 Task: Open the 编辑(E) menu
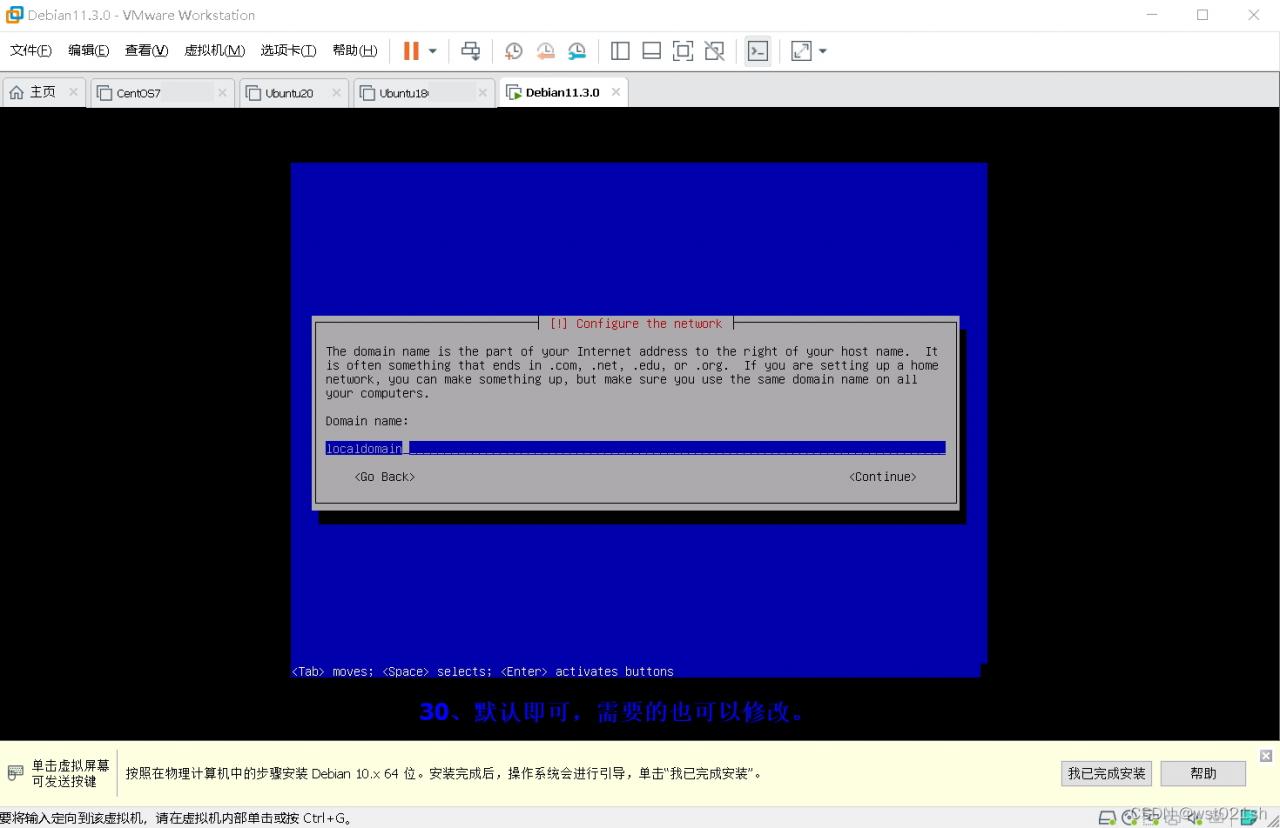tap(88, 51)
